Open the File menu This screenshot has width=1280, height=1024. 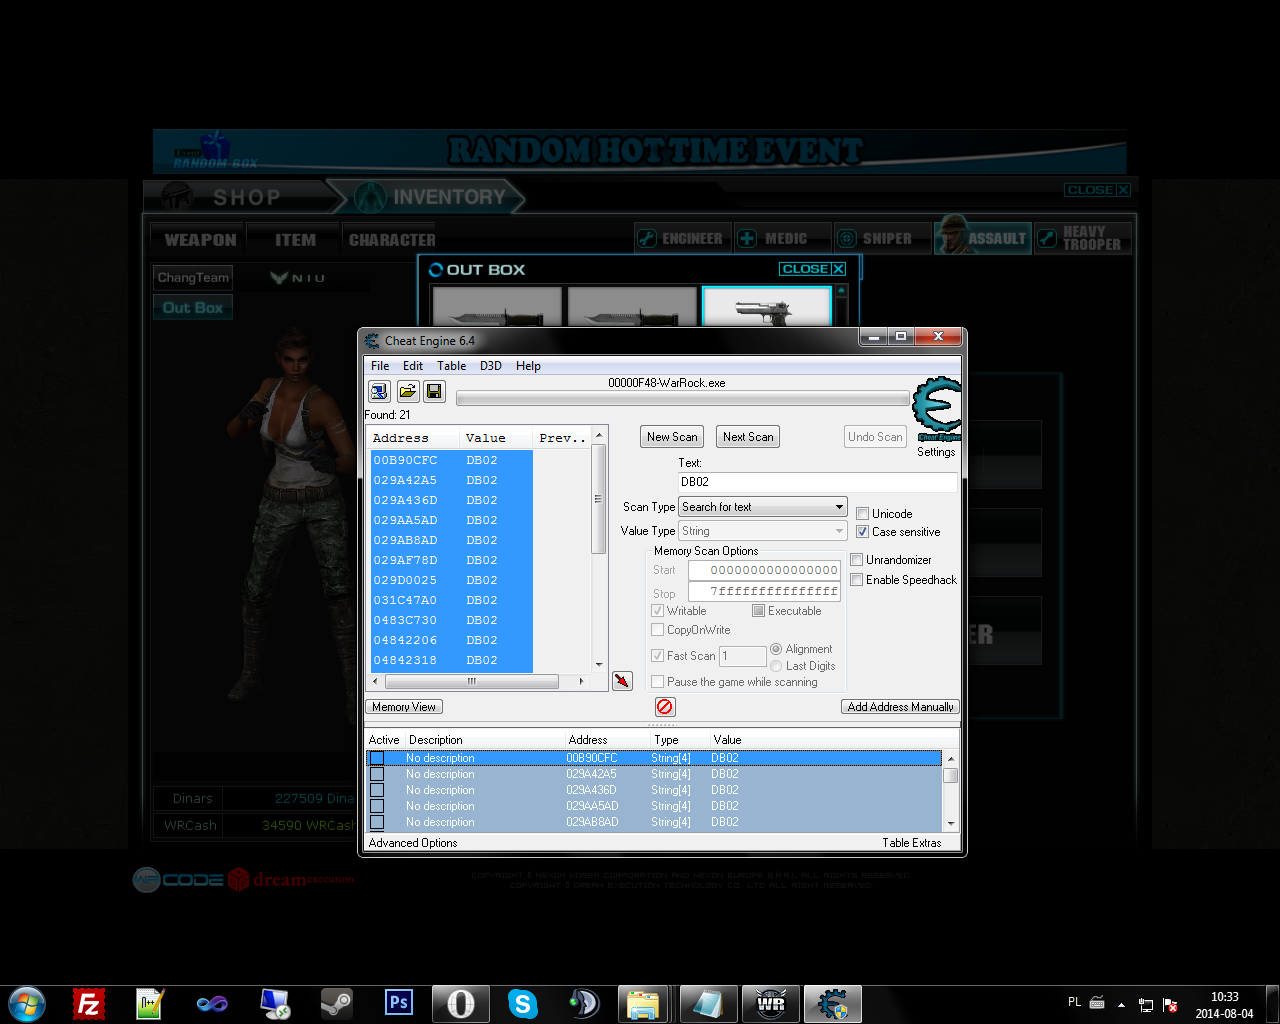(x=380, y=366)
